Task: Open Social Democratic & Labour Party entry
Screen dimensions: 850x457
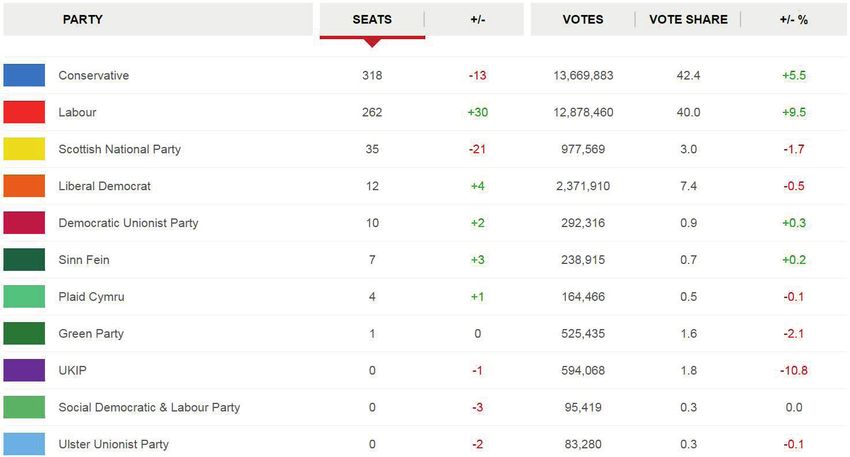Action: (149, 407)
